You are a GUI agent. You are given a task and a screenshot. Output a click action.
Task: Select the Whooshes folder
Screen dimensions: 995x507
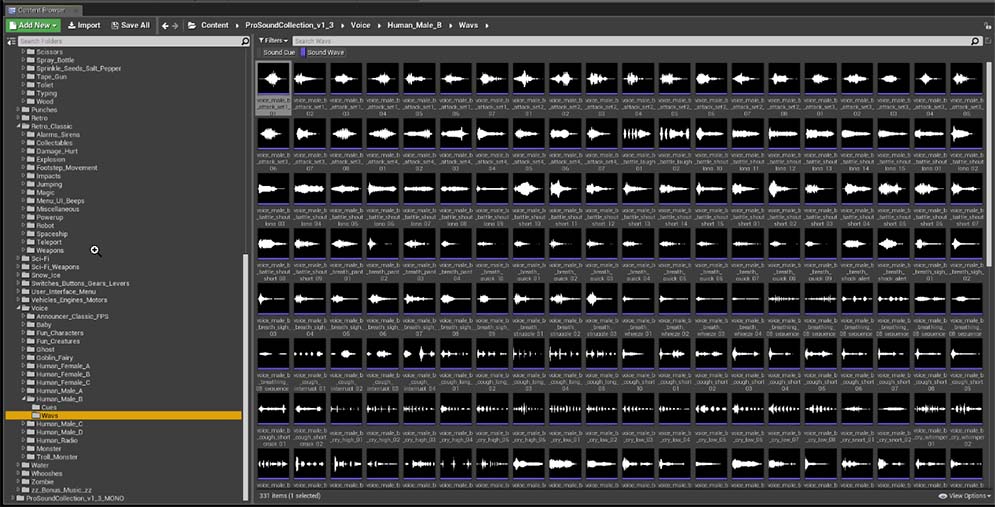click(x=46, y=473)
